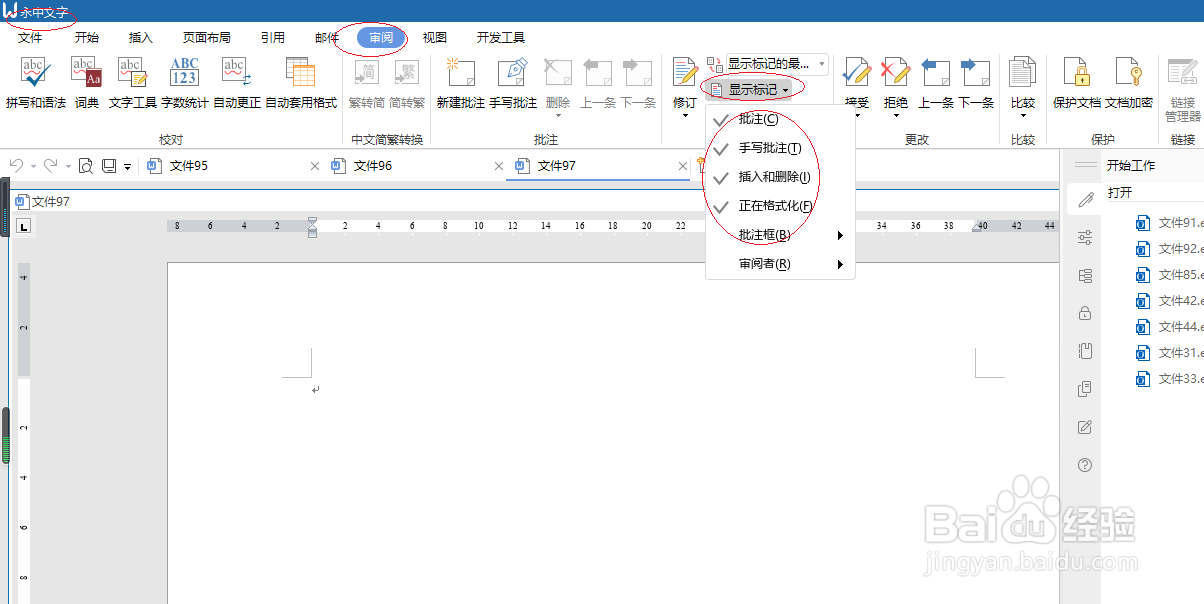Close the 文件96 document tab
The image size is (1204, 604).
coord(499,166)
